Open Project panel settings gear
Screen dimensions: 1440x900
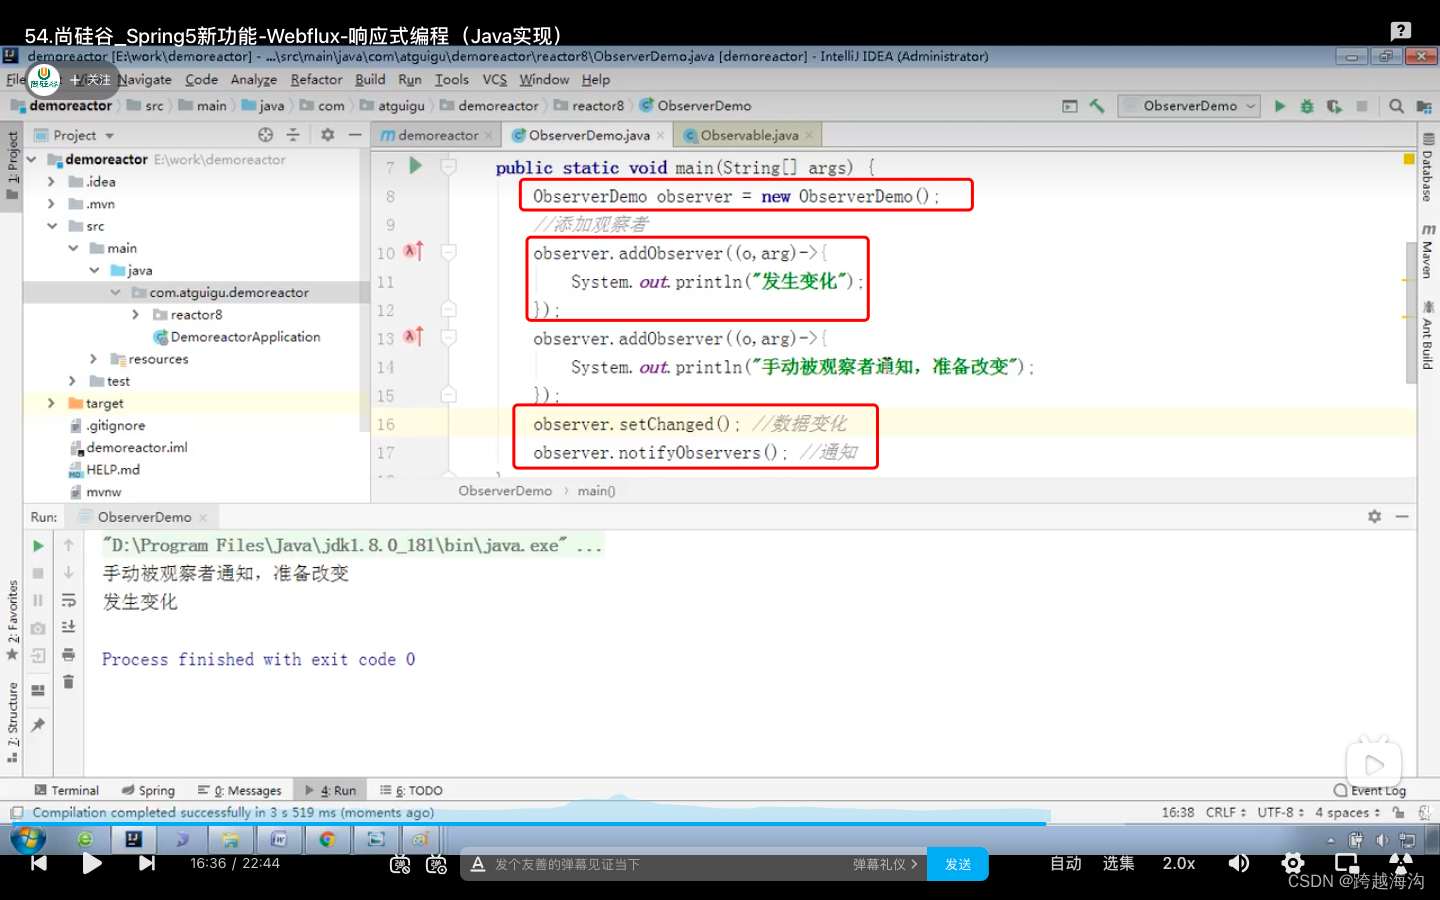[327, 135]
